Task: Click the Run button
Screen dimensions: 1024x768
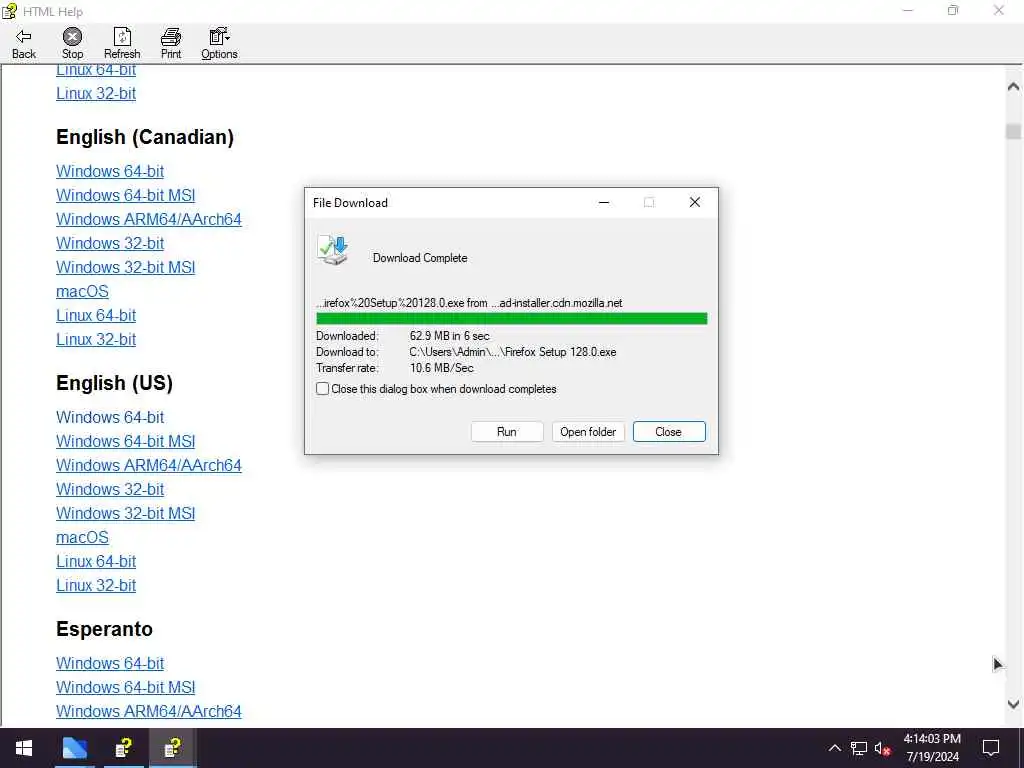Action: [x=507, y=432]
